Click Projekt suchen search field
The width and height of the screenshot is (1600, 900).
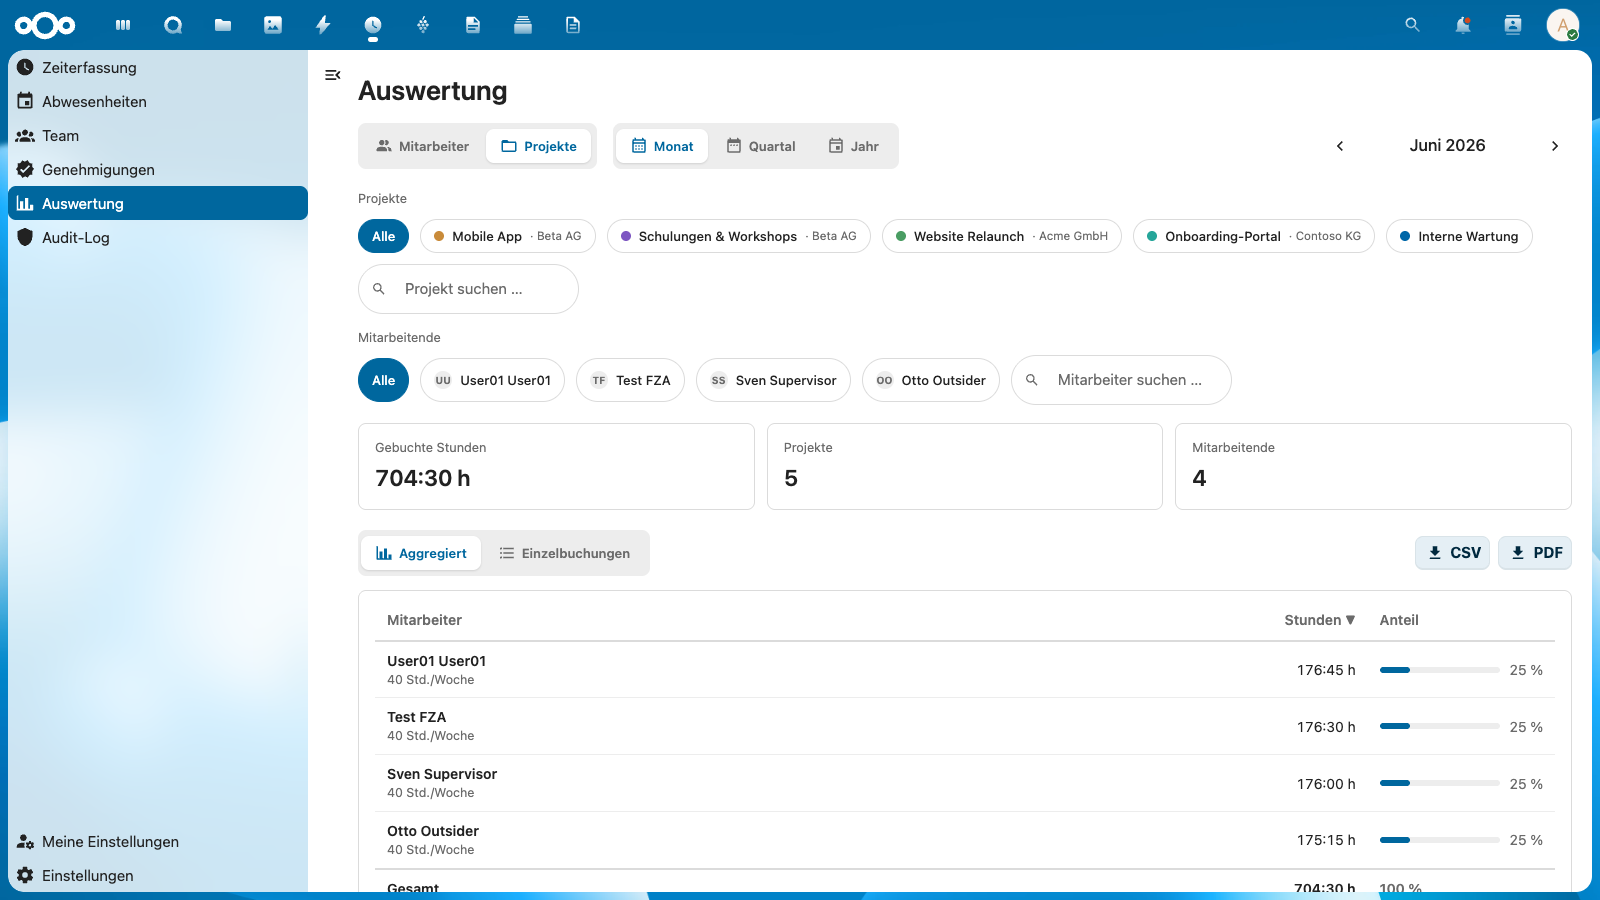coord(468,289)
